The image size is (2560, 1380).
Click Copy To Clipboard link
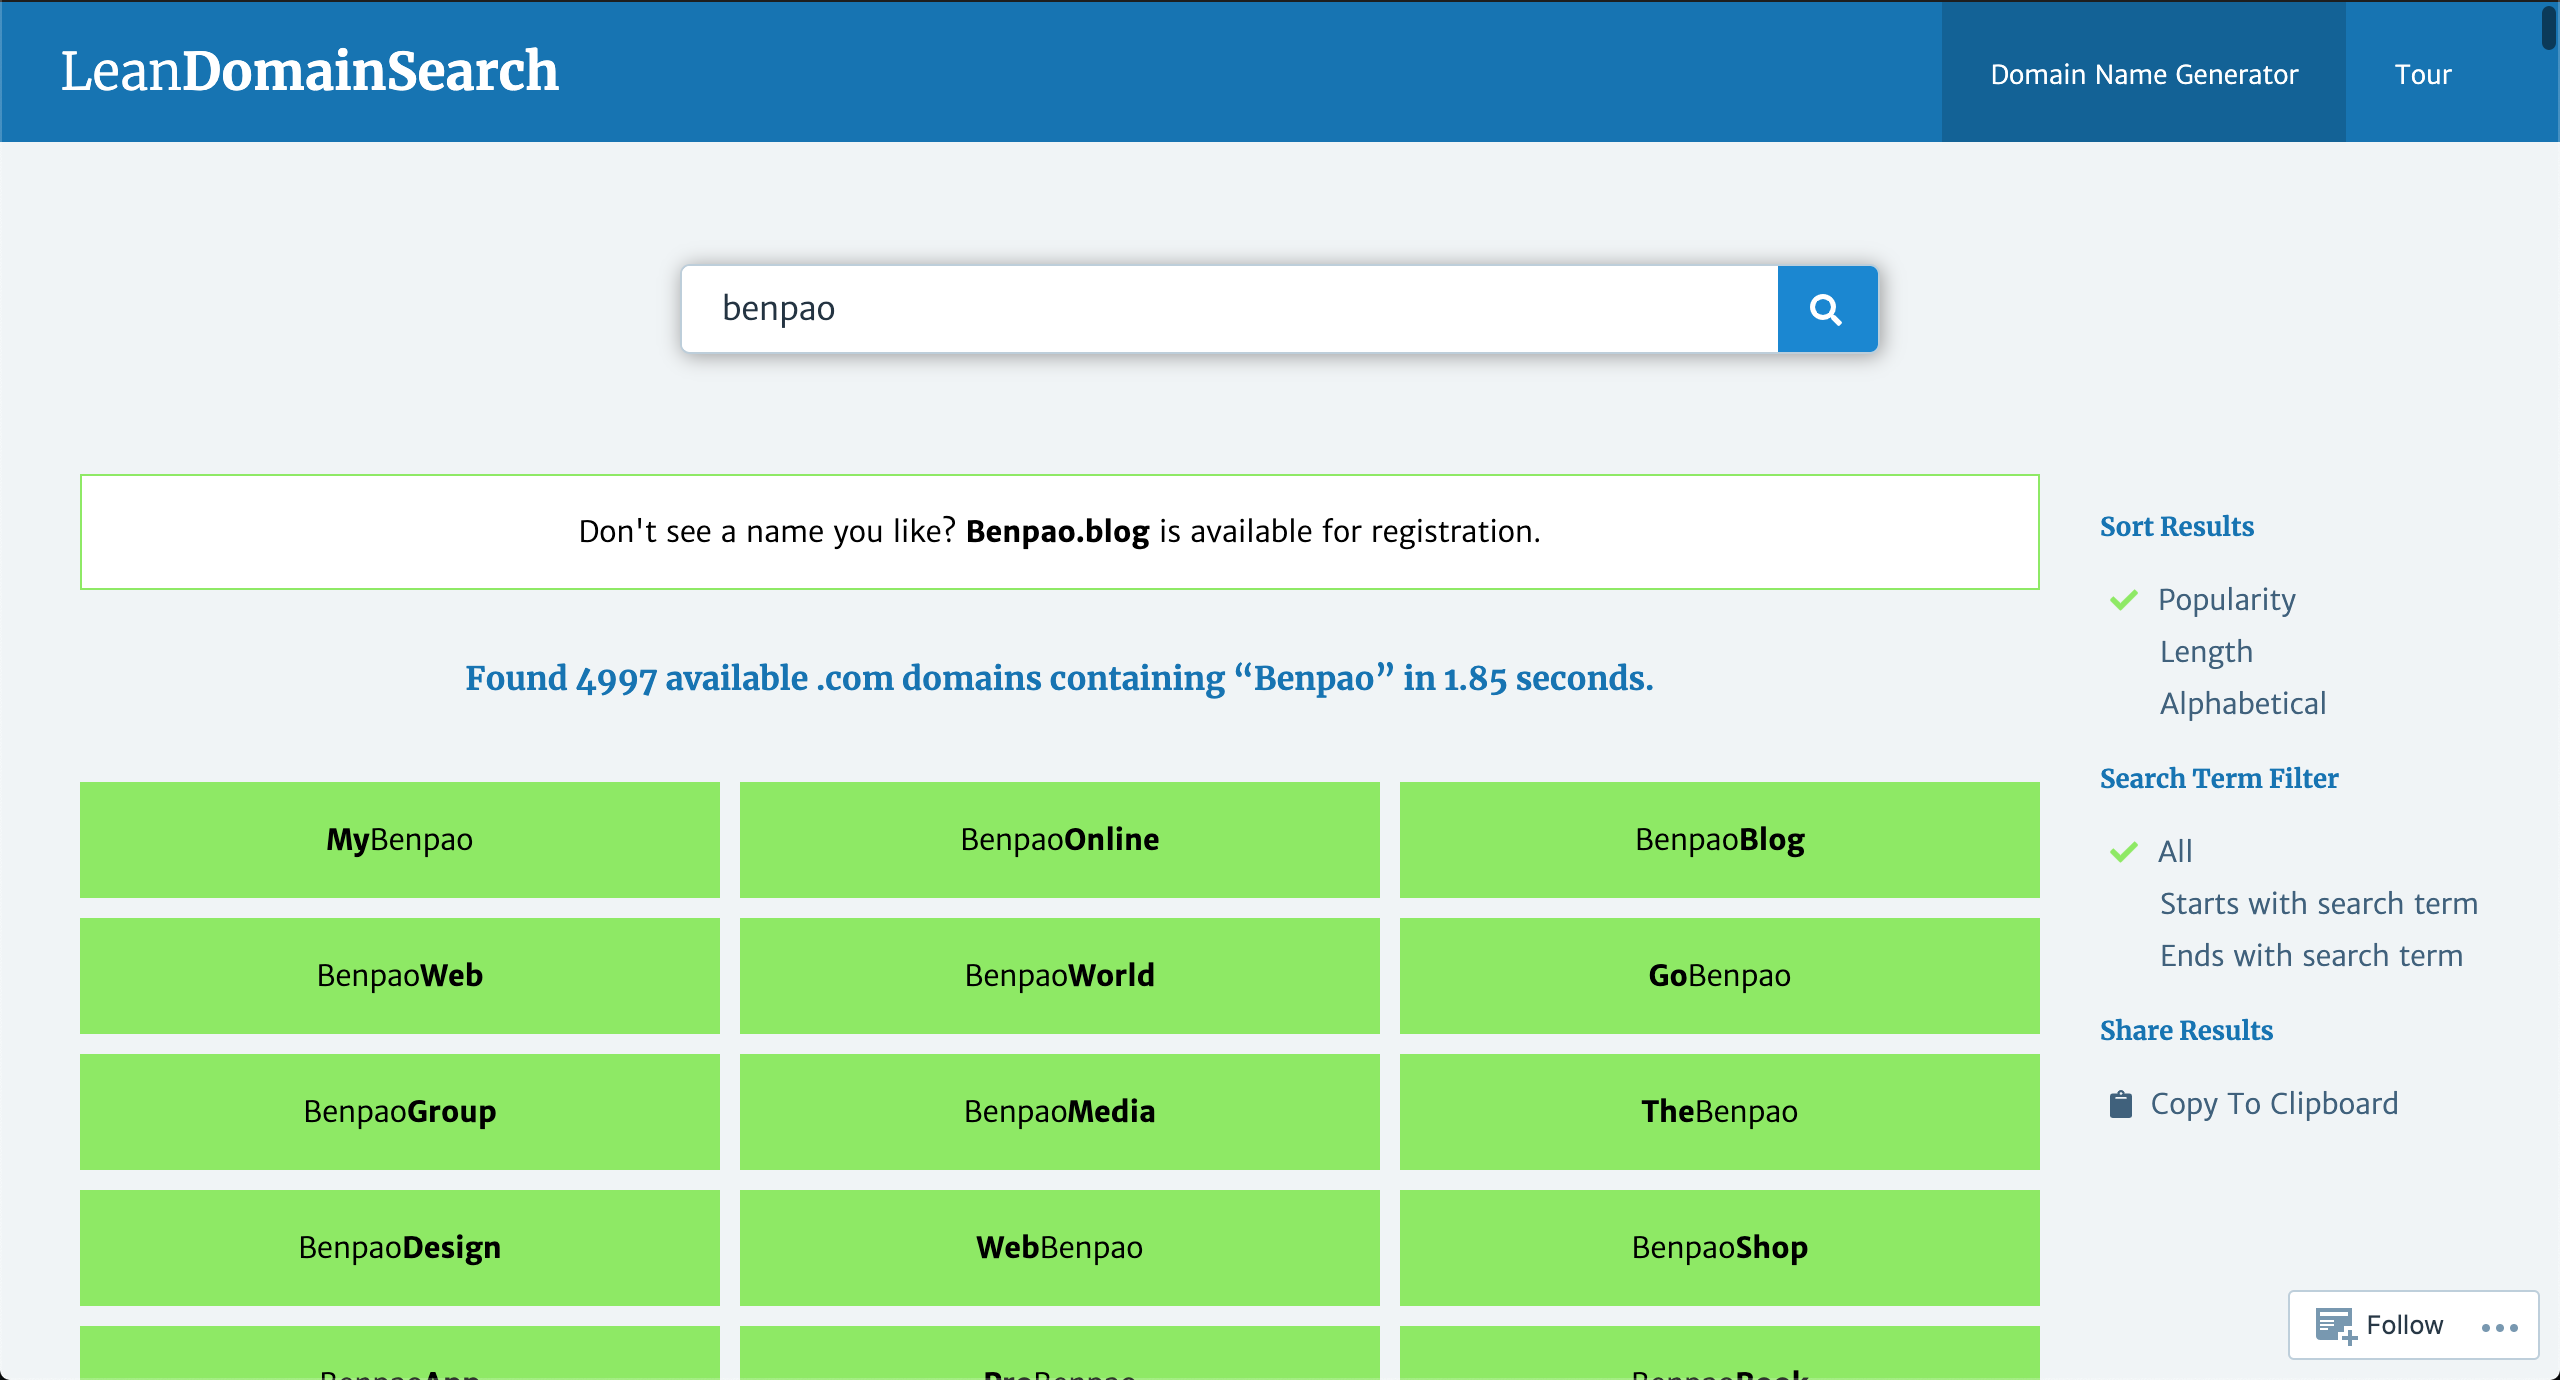coord(2274,1104)
